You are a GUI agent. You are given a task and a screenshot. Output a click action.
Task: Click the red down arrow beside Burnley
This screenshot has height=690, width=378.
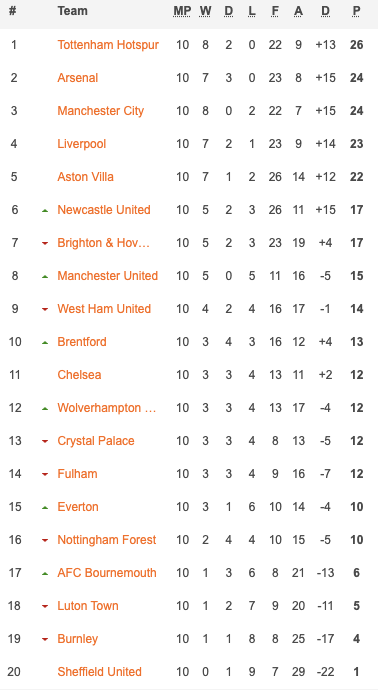pyautogui.click(x=44, y=640)
